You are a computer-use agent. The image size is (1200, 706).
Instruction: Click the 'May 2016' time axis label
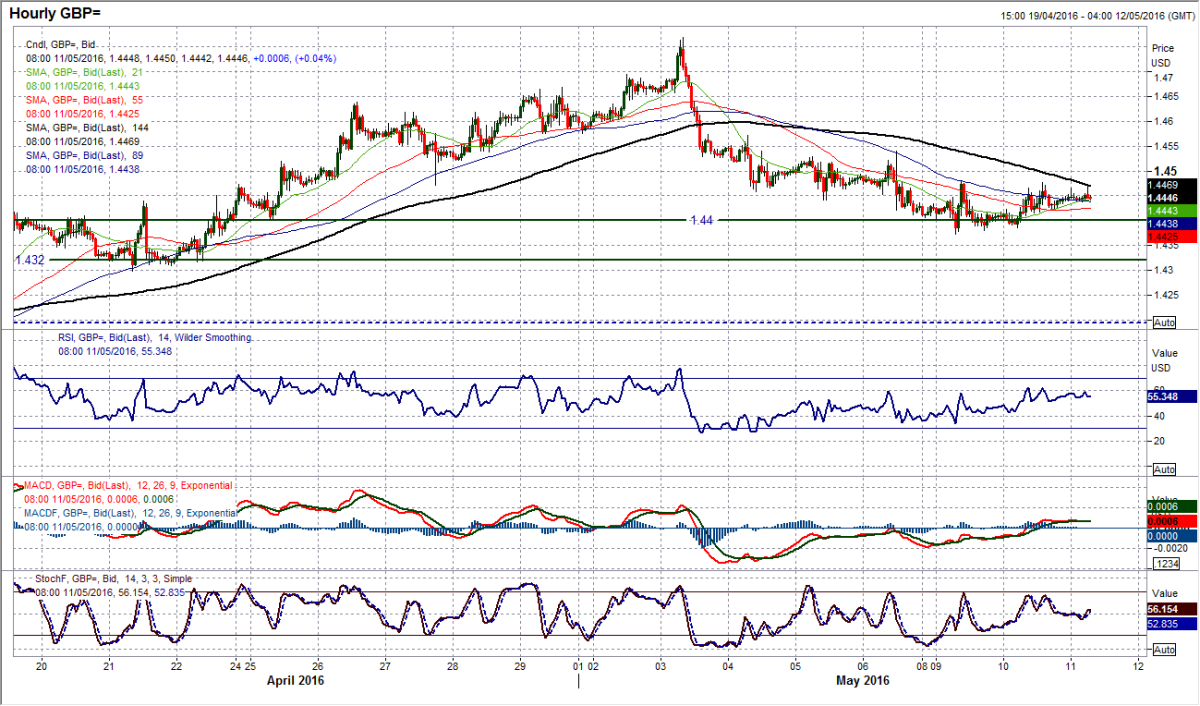point(863,680)
